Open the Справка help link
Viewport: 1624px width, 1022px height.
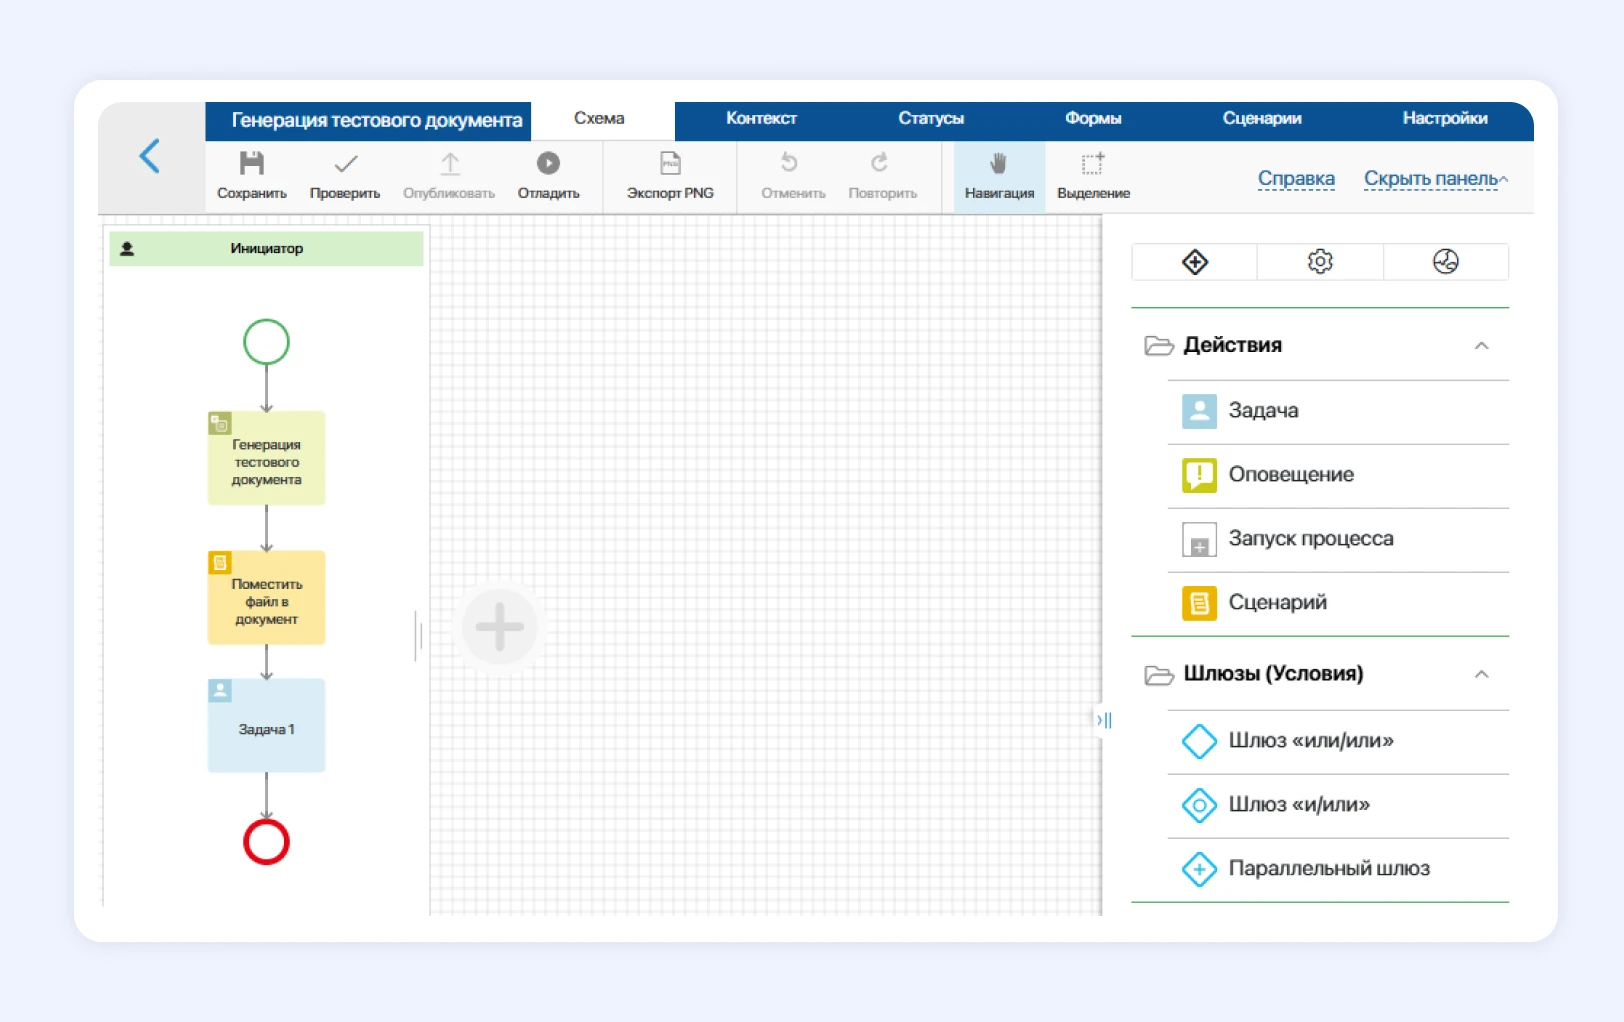(1296, 179)
